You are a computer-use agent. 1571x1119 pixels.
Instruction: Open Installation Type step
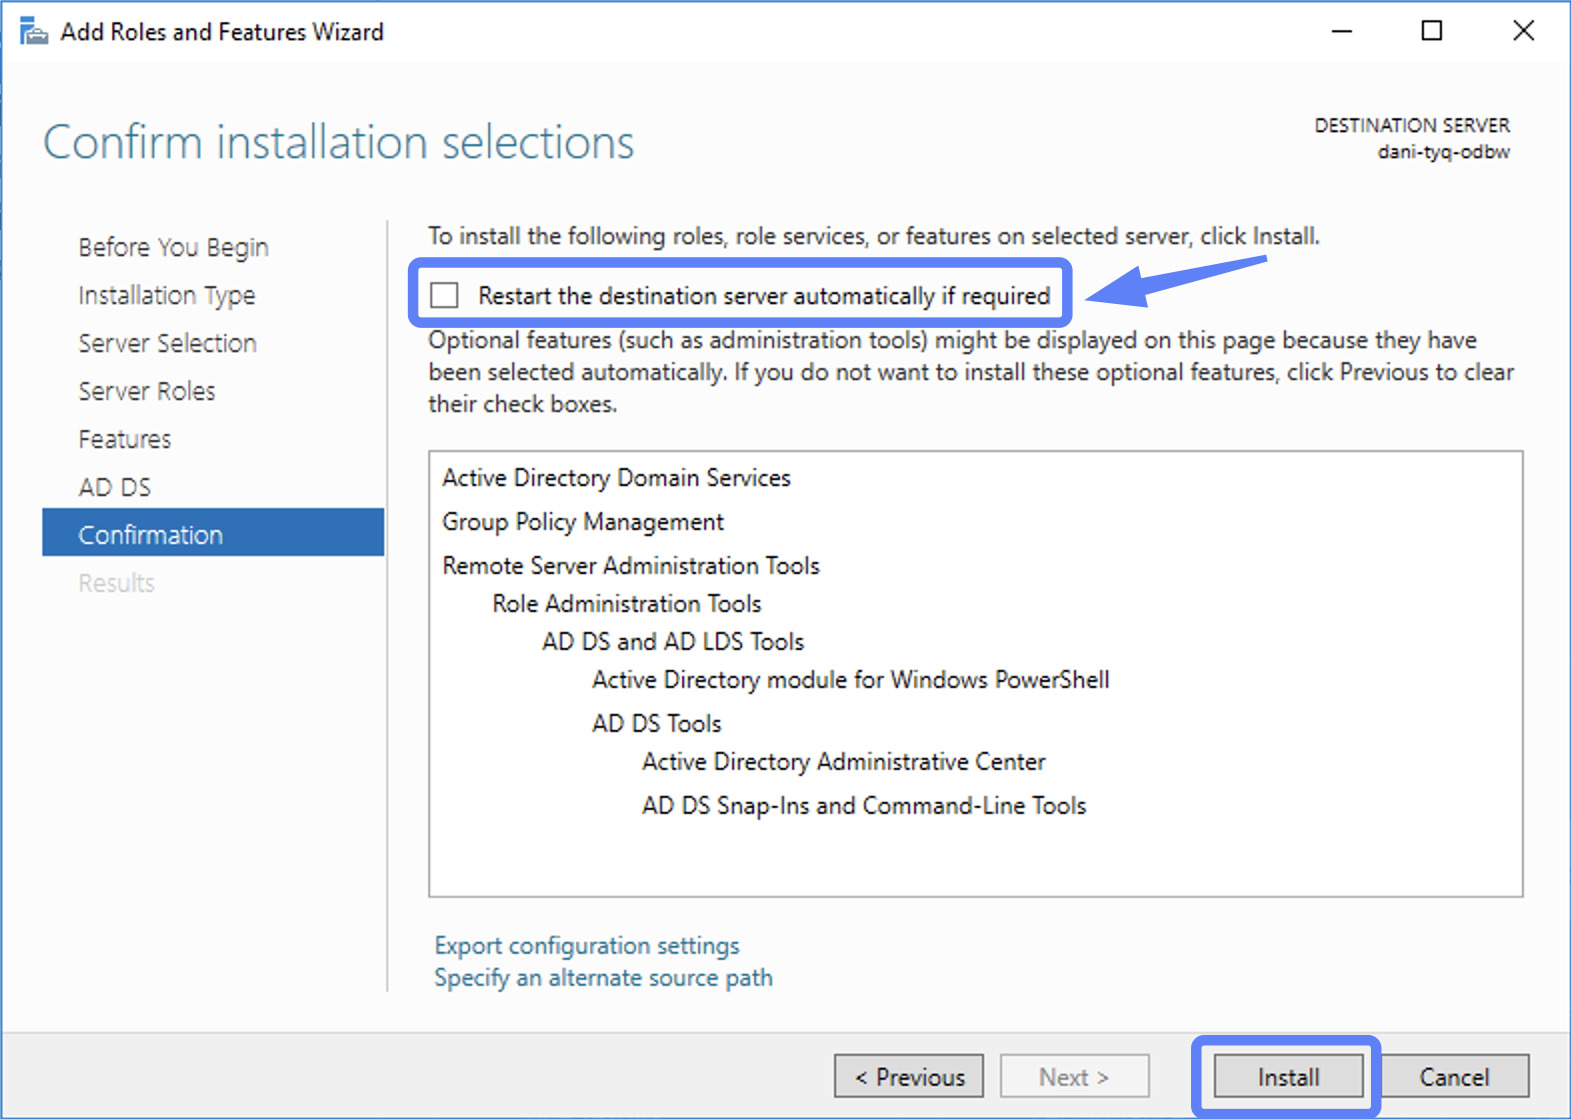tap(167, 295)
